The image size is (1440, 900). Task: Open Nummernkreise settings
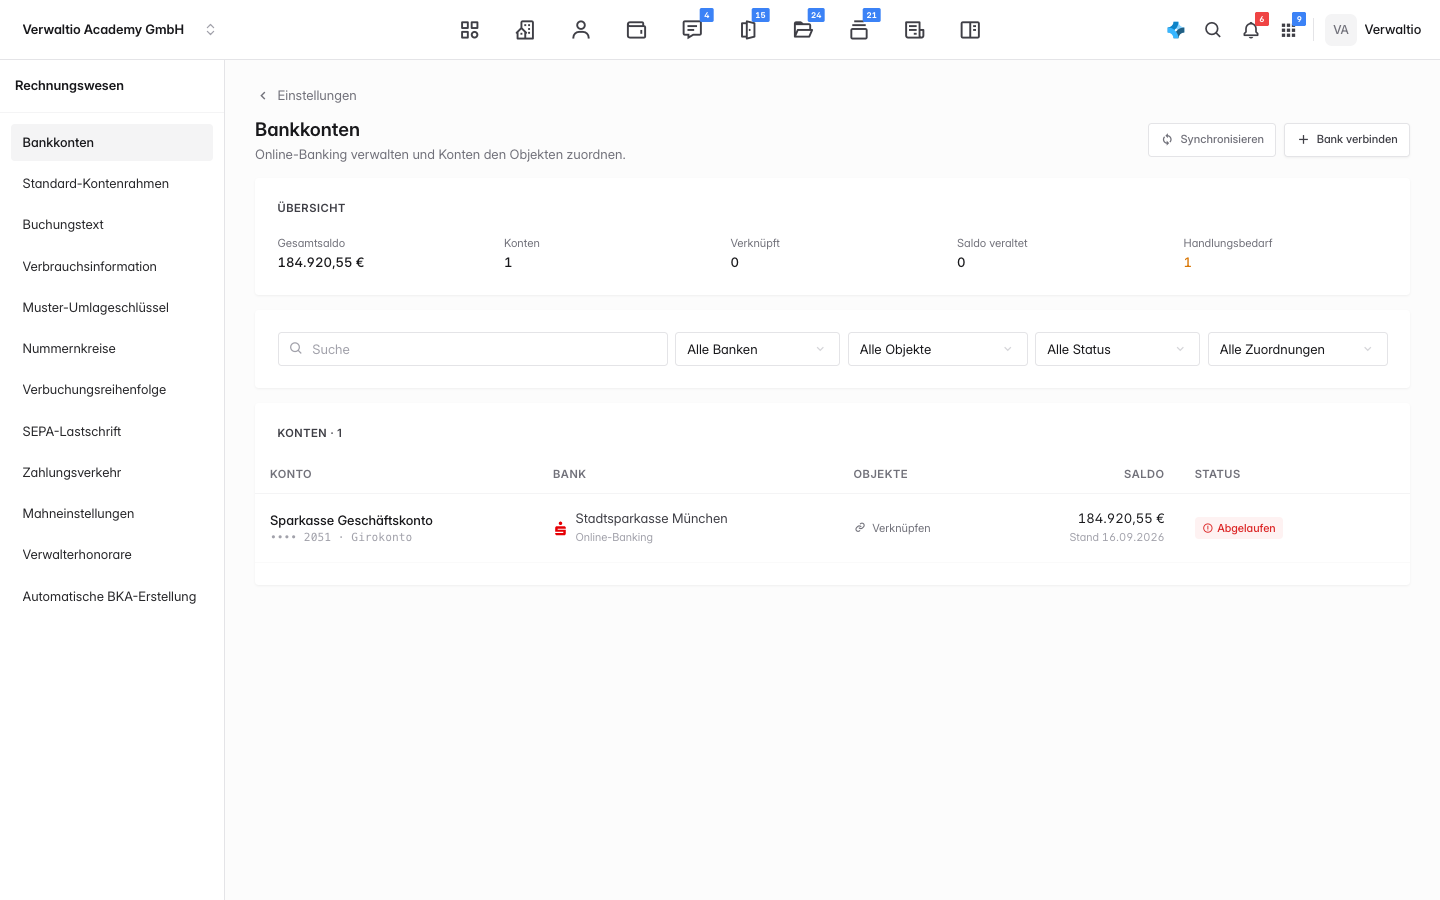pos(112,349)
